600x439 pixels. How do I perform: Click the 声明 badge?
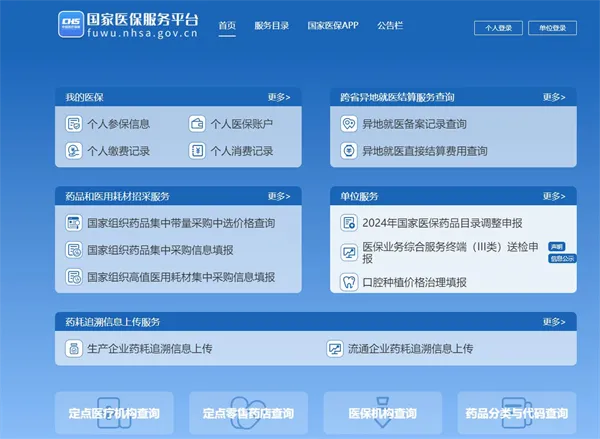[x=557, y=246]
